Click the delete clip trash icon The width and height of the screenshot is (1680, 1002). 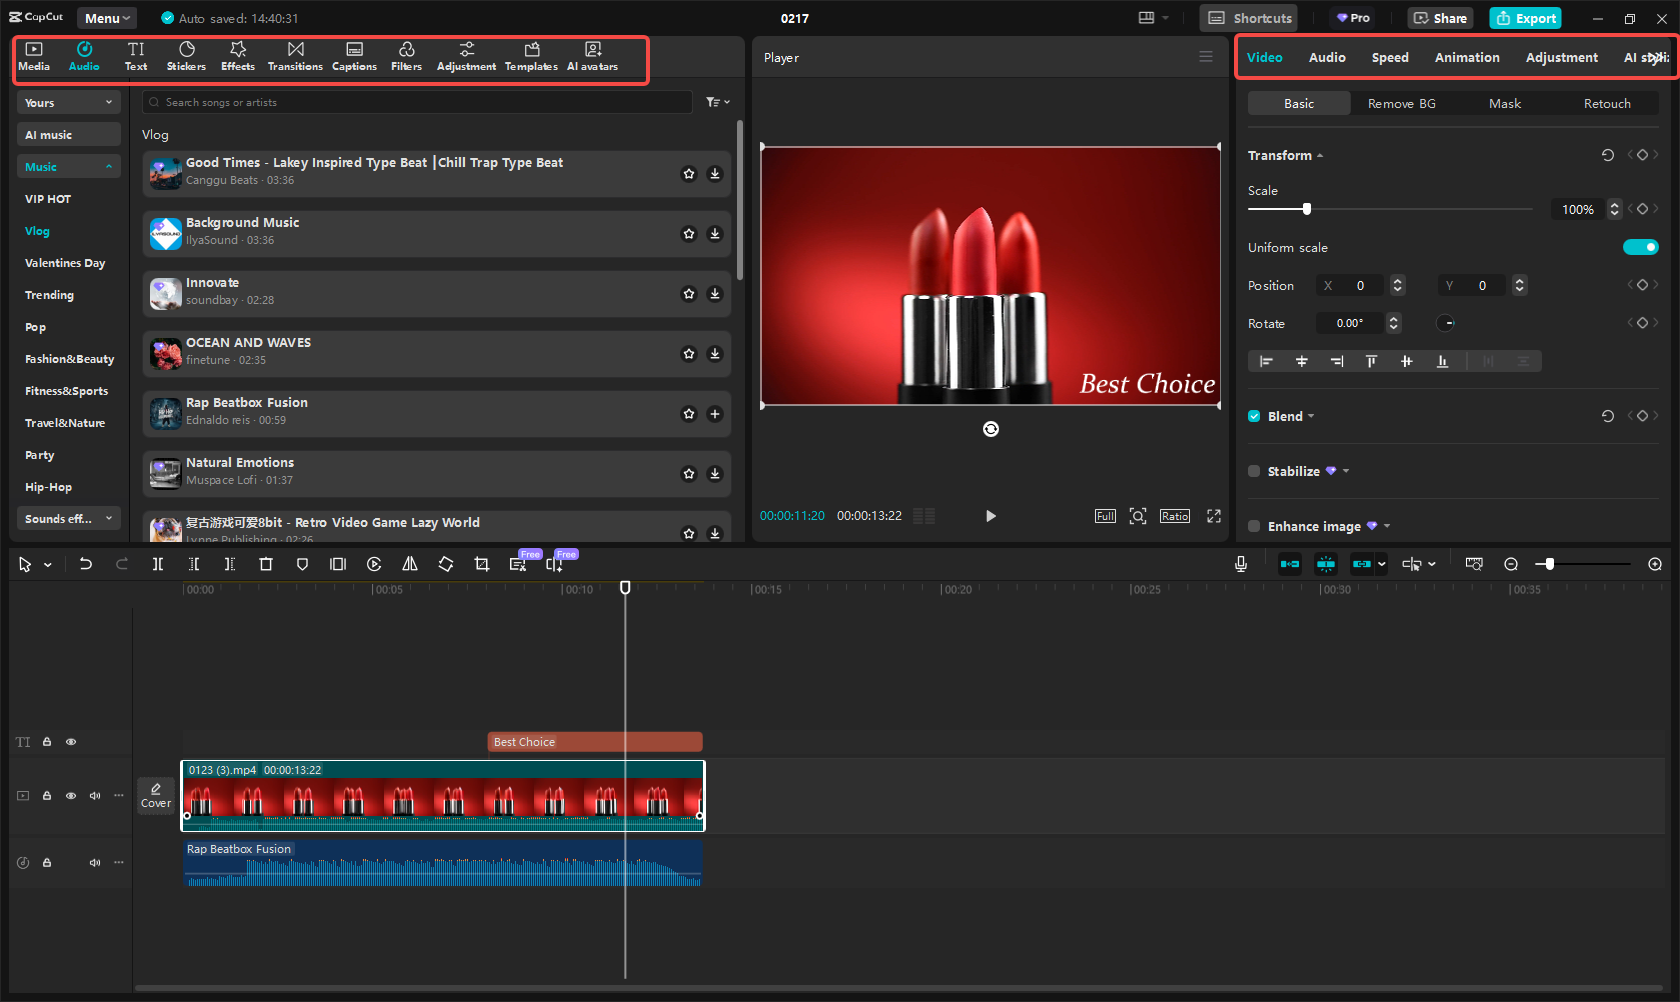click(266, 564)
